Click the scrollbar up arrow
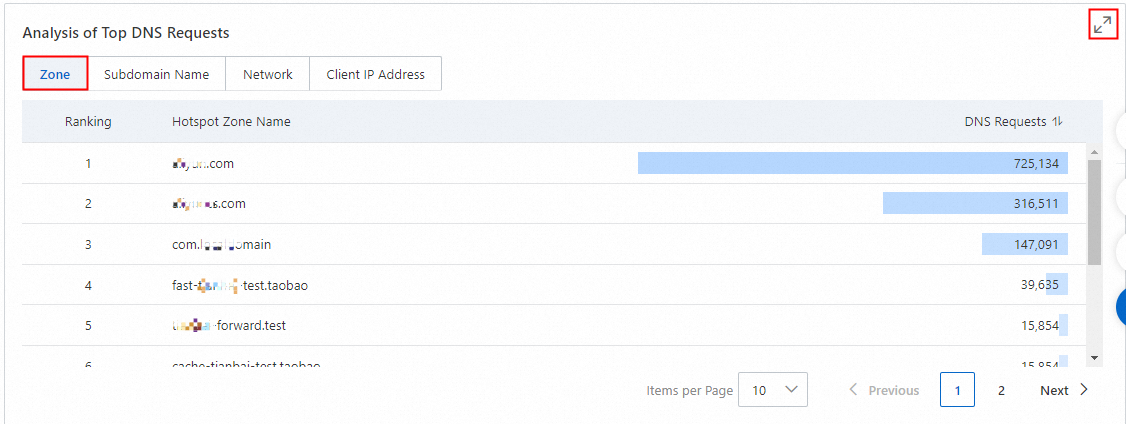 click(1094, 153)
